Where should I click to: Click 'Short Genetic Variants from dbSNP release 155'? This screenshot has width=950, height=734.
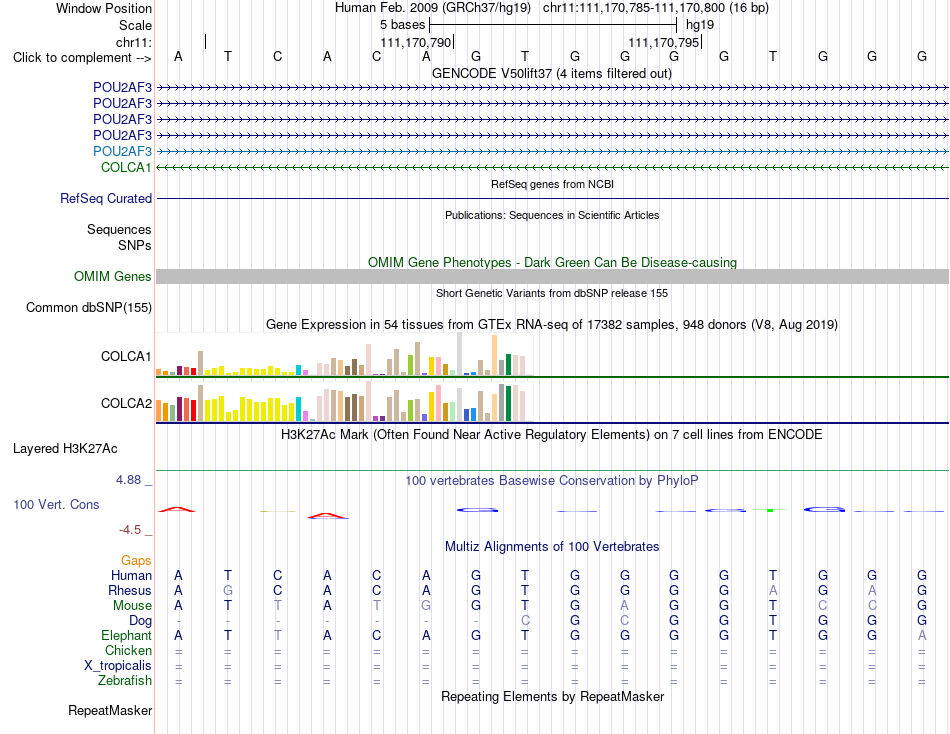[x=552, y=293]
